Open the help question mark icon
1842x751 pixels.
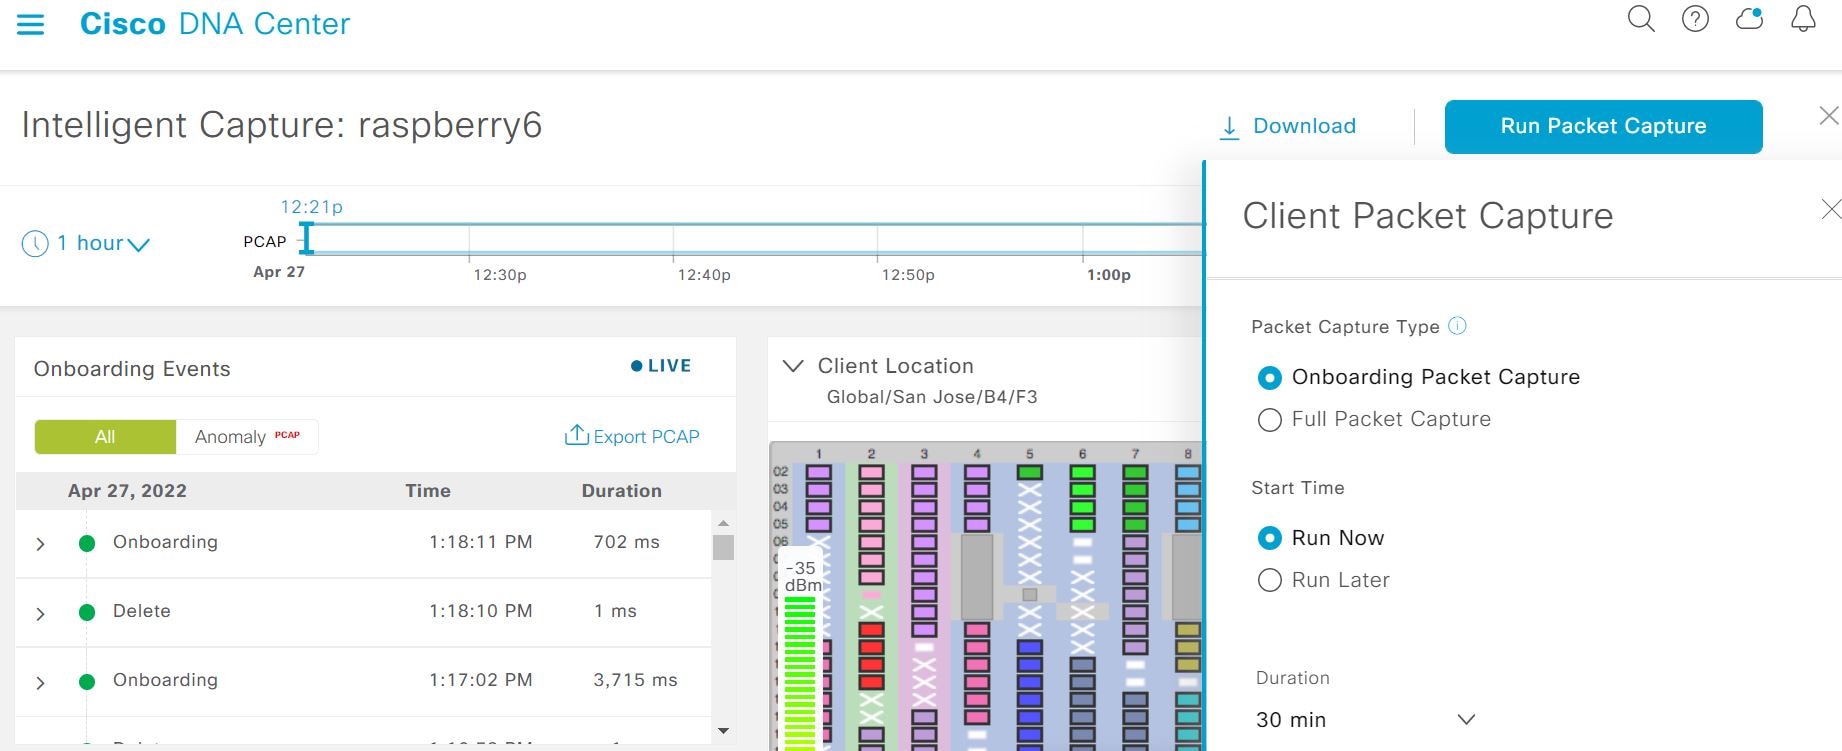(x=1695, y=19)
